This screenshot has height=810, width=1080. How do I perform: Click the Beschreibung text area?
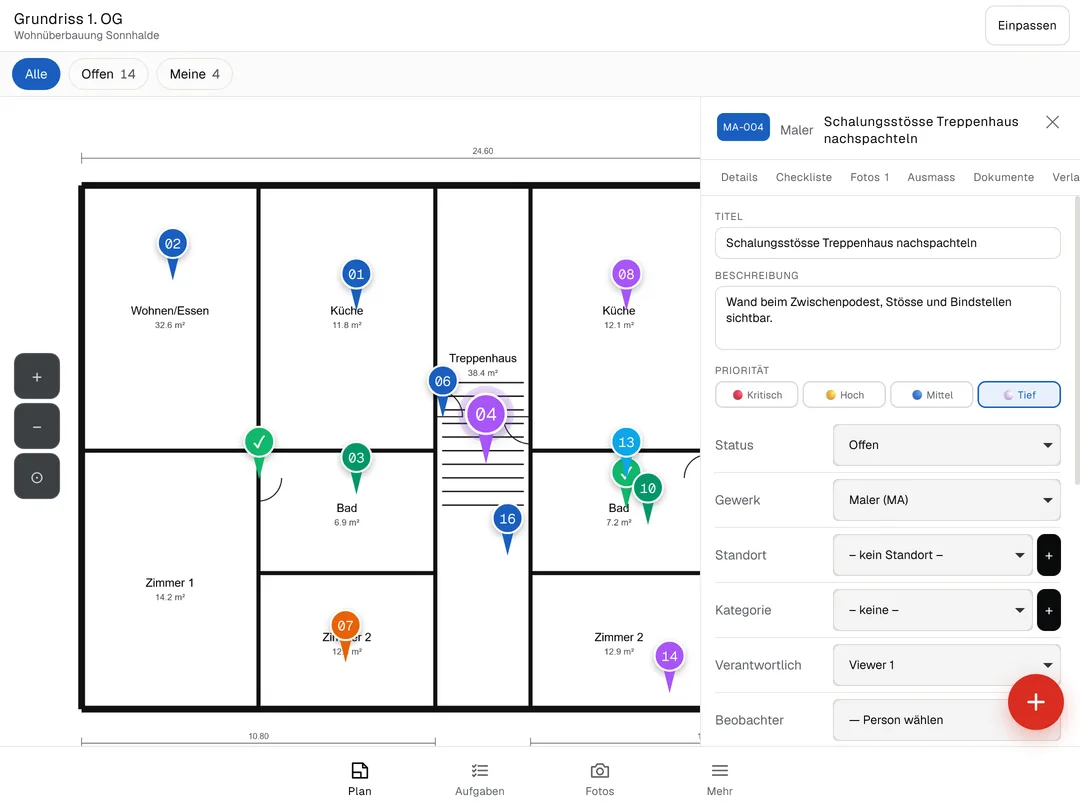point(887,318)
